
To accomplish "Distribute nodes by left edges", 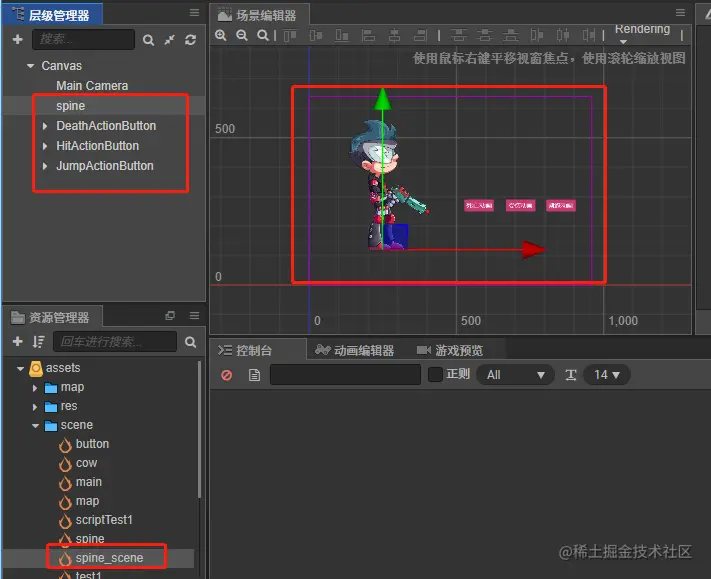I will point(537,35).
